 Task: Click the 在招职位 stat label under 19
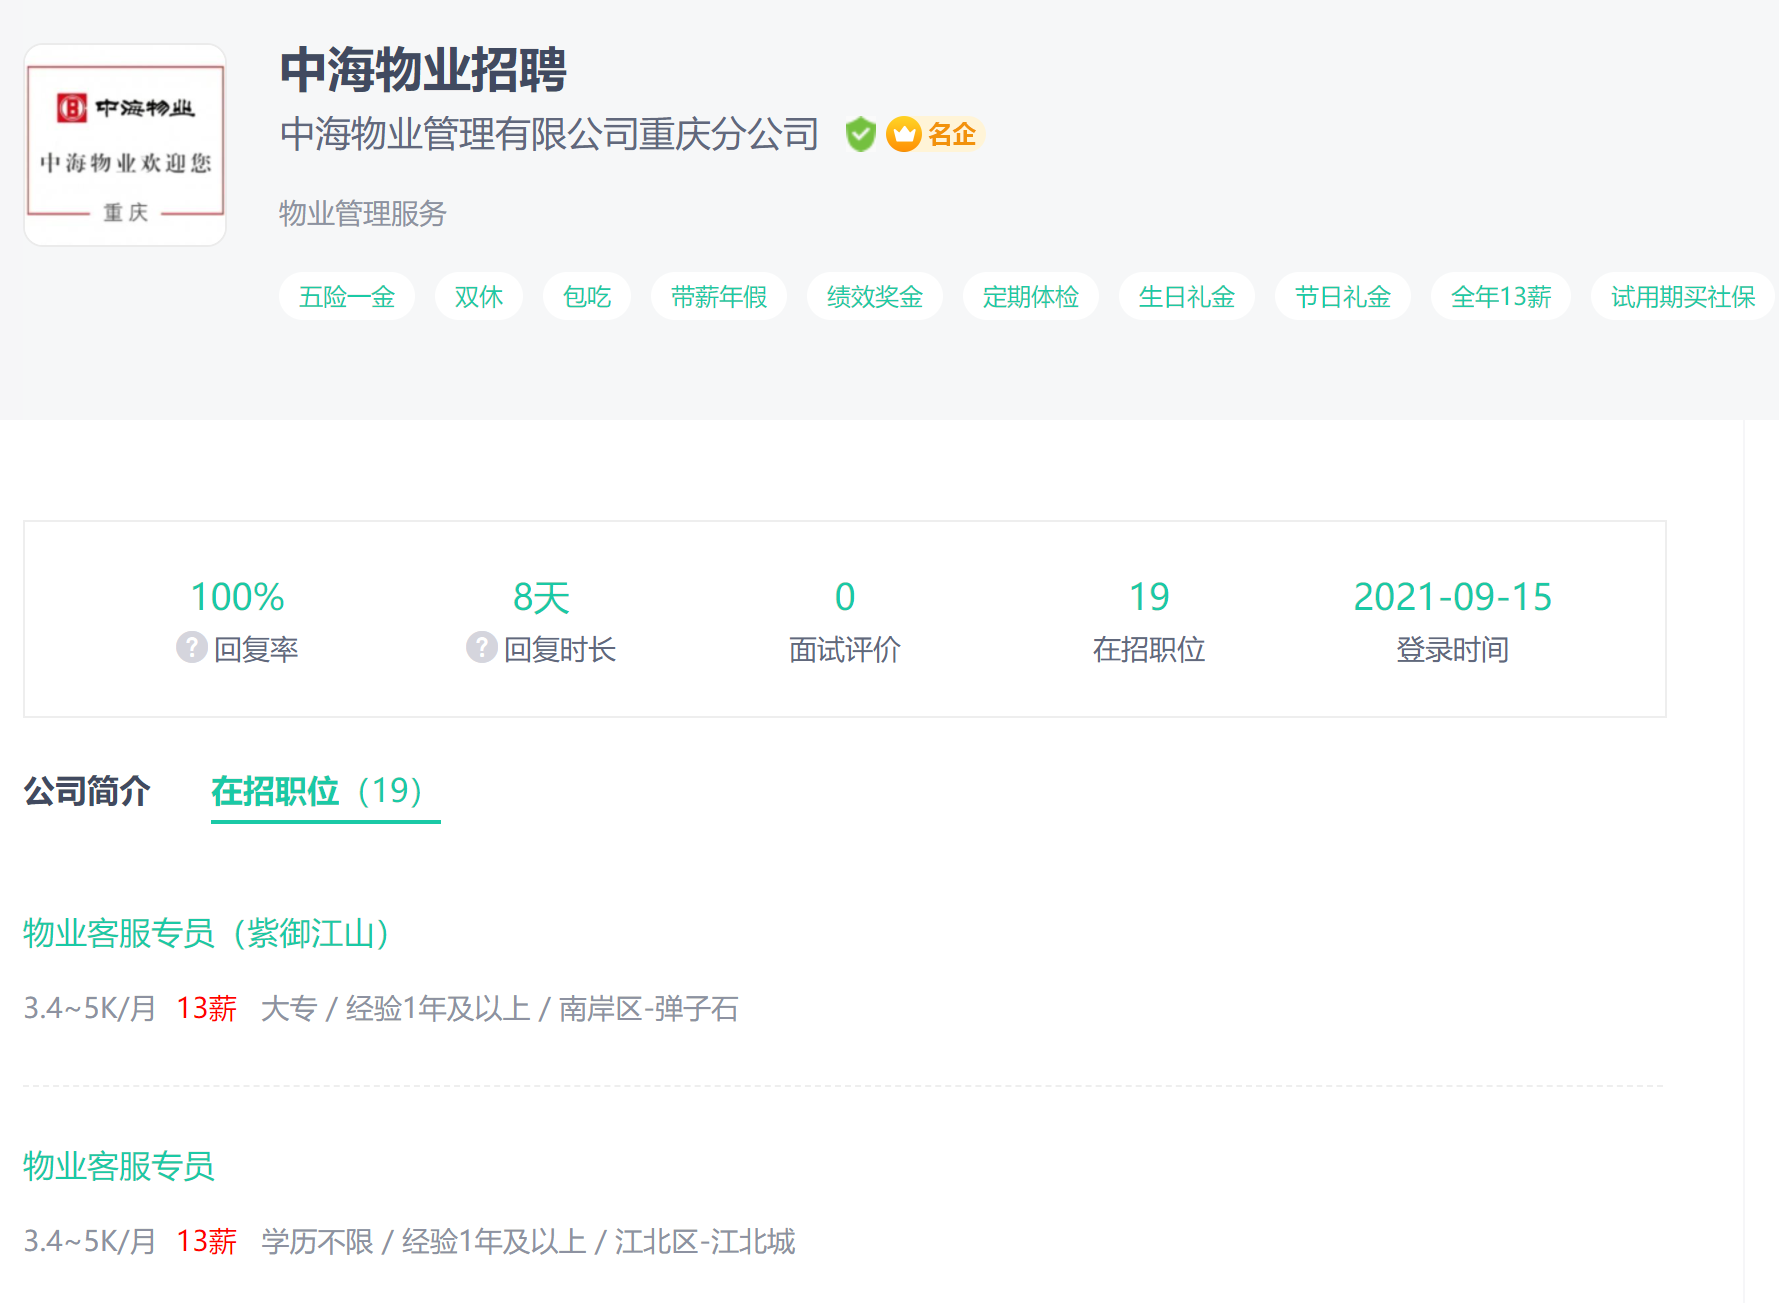[1149, 649]
